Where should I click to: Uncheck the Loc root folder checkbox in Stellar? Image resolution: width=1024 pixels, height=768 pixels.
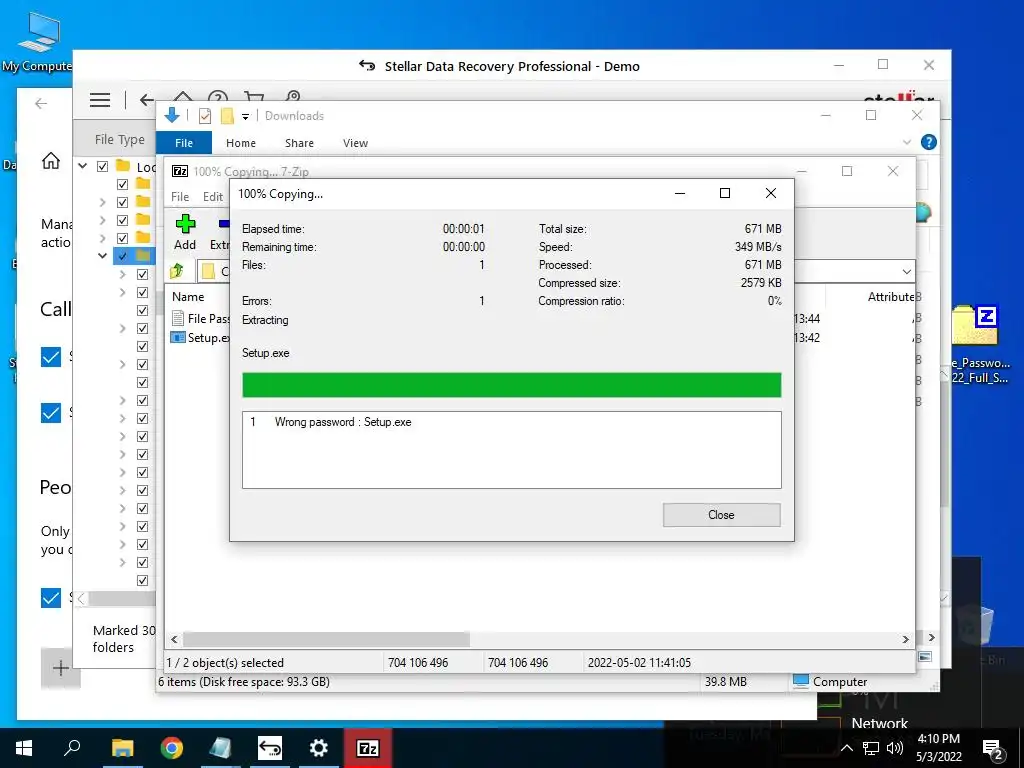click(103, 167)
